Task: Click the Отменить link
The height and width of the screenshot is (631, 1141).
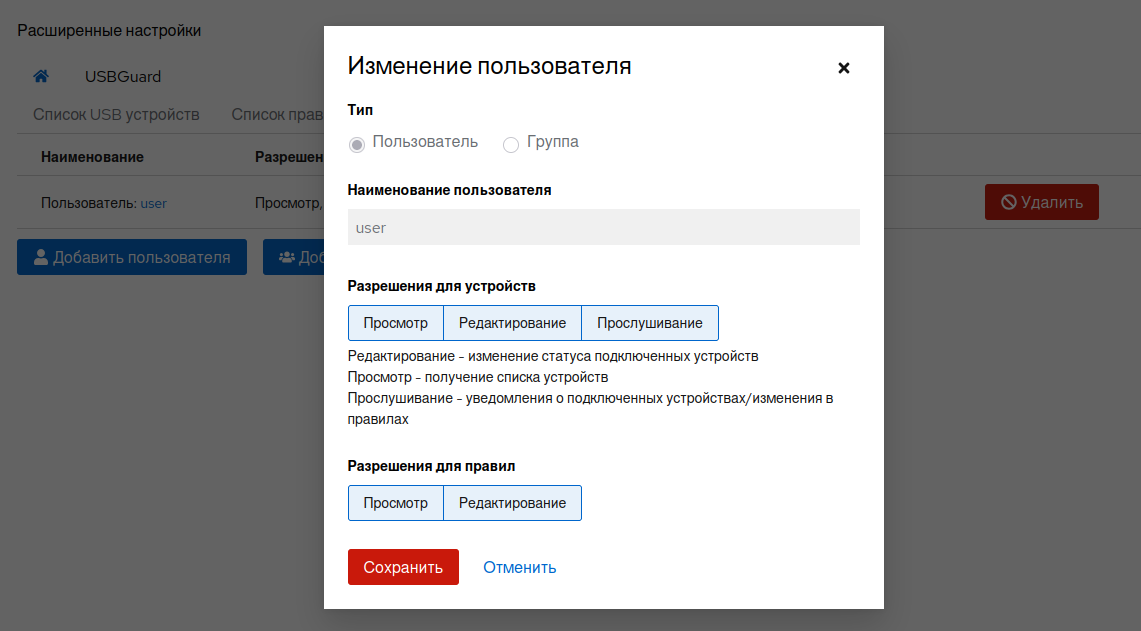Action: click(x=519, y=567)
